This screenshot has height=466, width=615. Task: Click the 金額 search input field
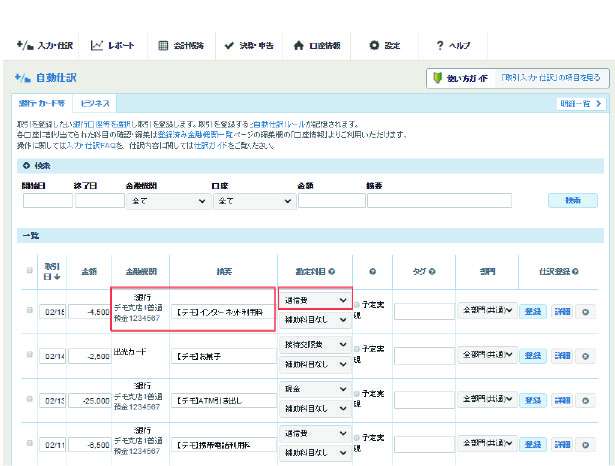tap(332, 200)
